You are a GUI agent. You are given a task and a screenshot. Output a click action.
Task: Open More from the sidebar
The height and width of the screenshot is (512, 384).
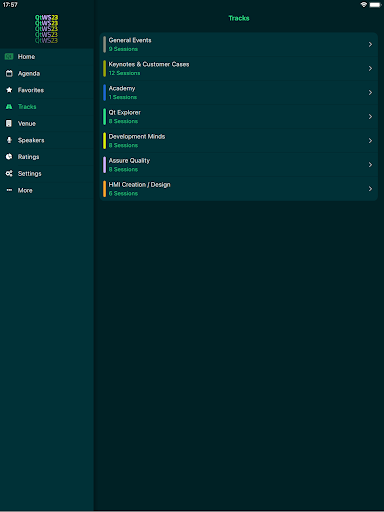point(47,190)
